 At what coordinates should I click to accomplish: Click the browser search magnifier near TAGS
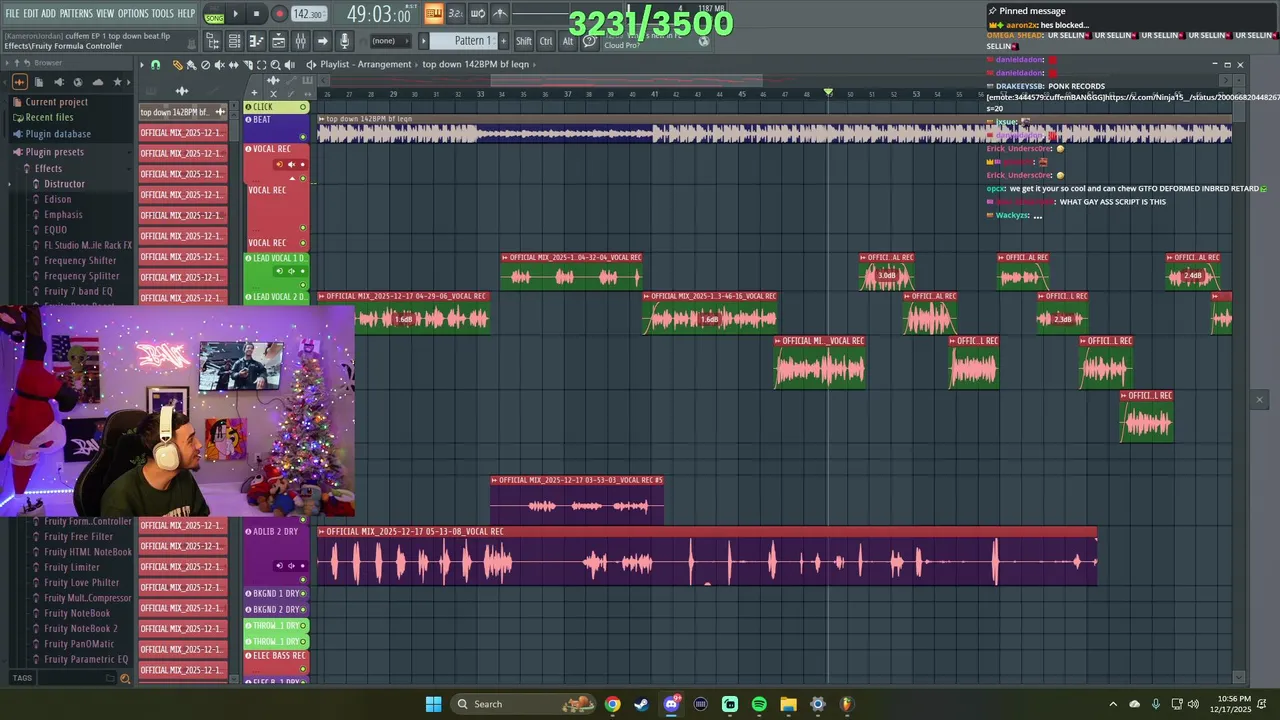(125, 678)
